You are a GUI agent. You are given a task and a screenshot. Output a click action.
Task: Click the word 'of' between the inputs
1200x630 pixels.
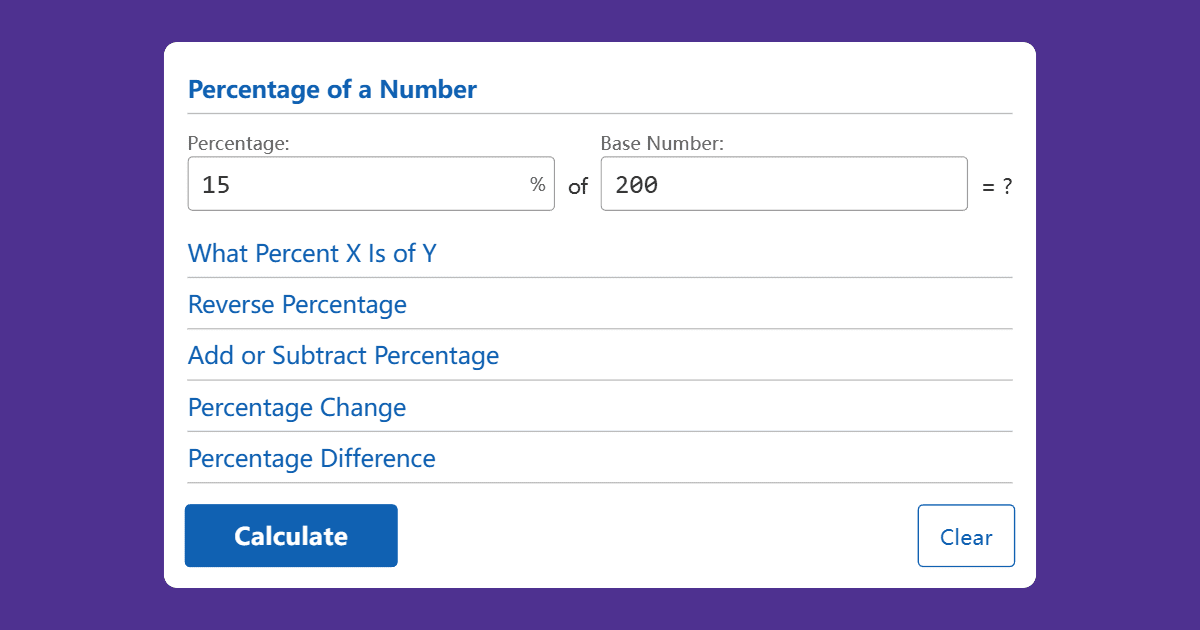click(x=577, y=186)
